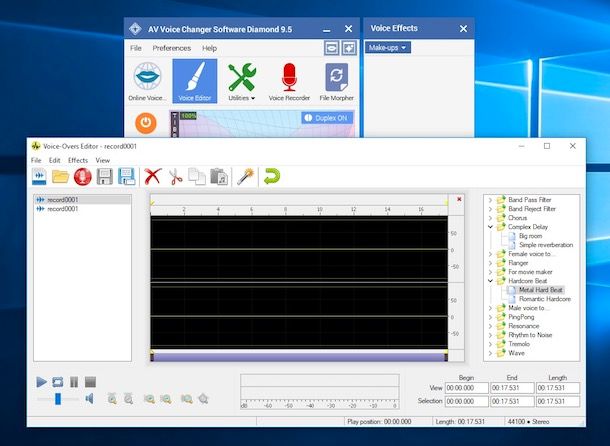Open Edit menu in Voice-Overs Editor
This screenshot has width=610, height=446.
[54, 160]
